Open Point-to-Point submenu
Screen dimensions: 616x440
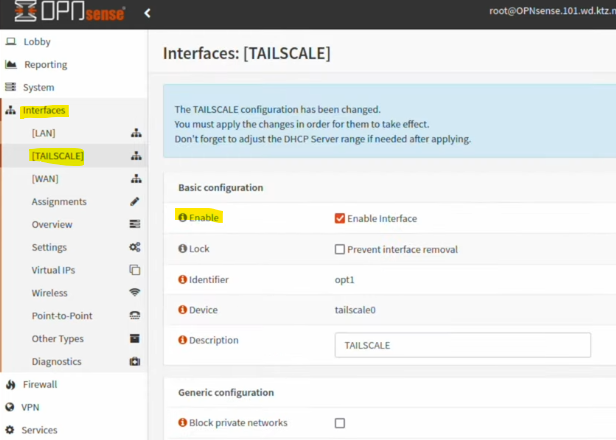(x=62, y=316)
